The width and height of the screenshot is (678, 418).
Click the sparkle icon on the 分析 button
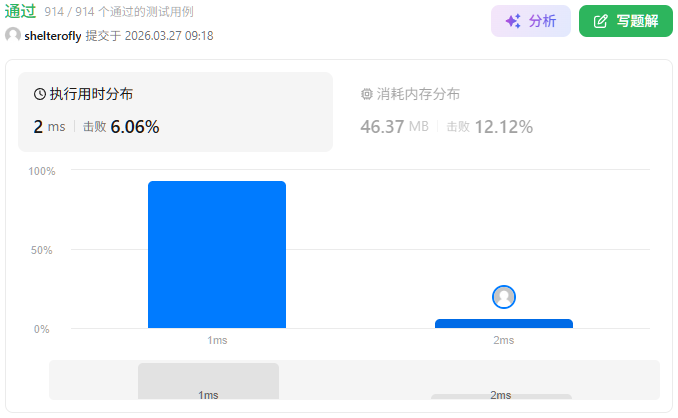[x=512, y=21]
